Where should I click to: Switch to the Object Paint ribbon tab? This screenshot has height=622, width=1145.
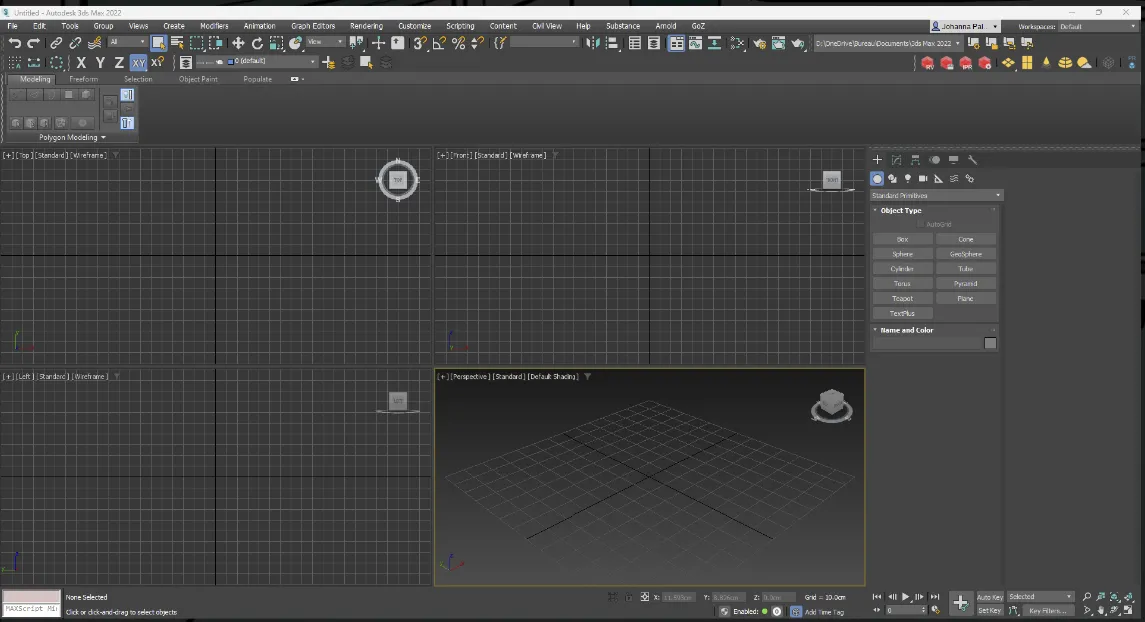tap(198, 79)
